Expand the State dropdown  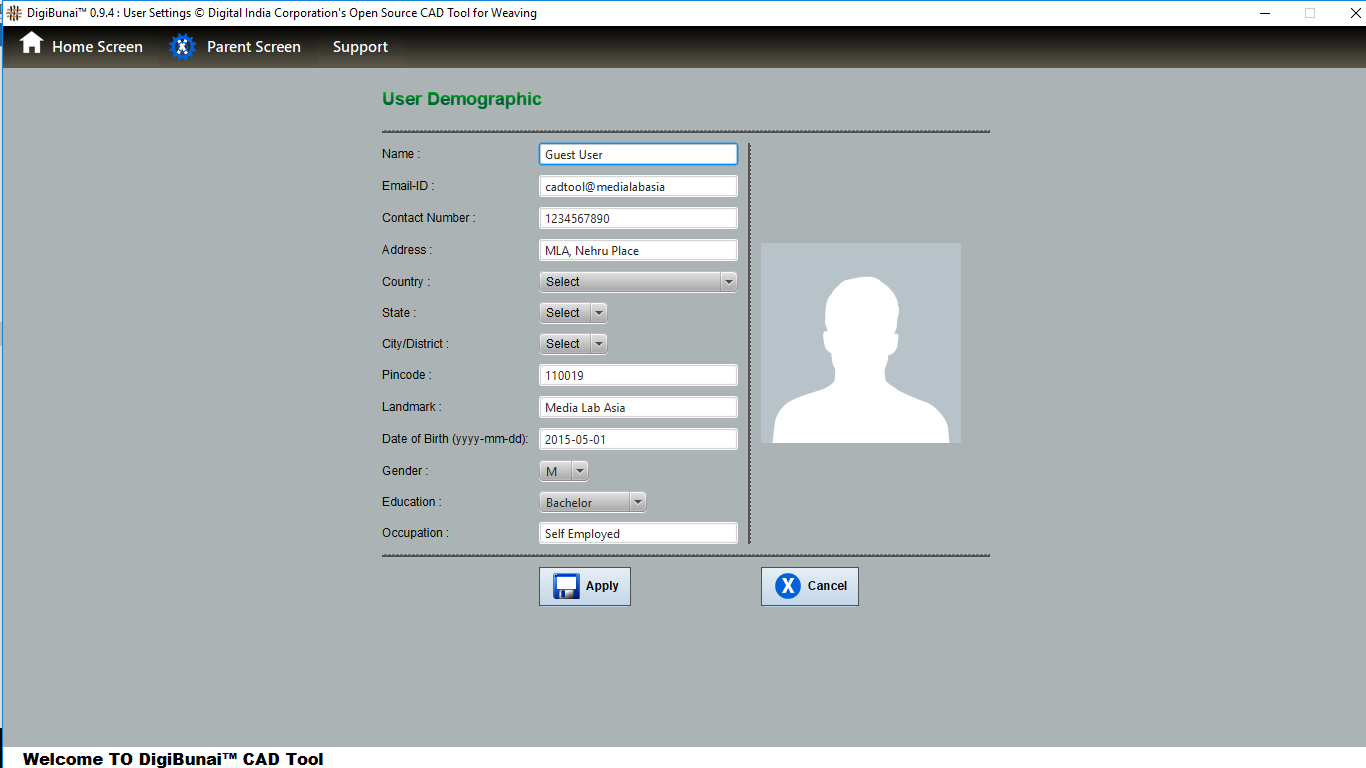tap(573, 313)
